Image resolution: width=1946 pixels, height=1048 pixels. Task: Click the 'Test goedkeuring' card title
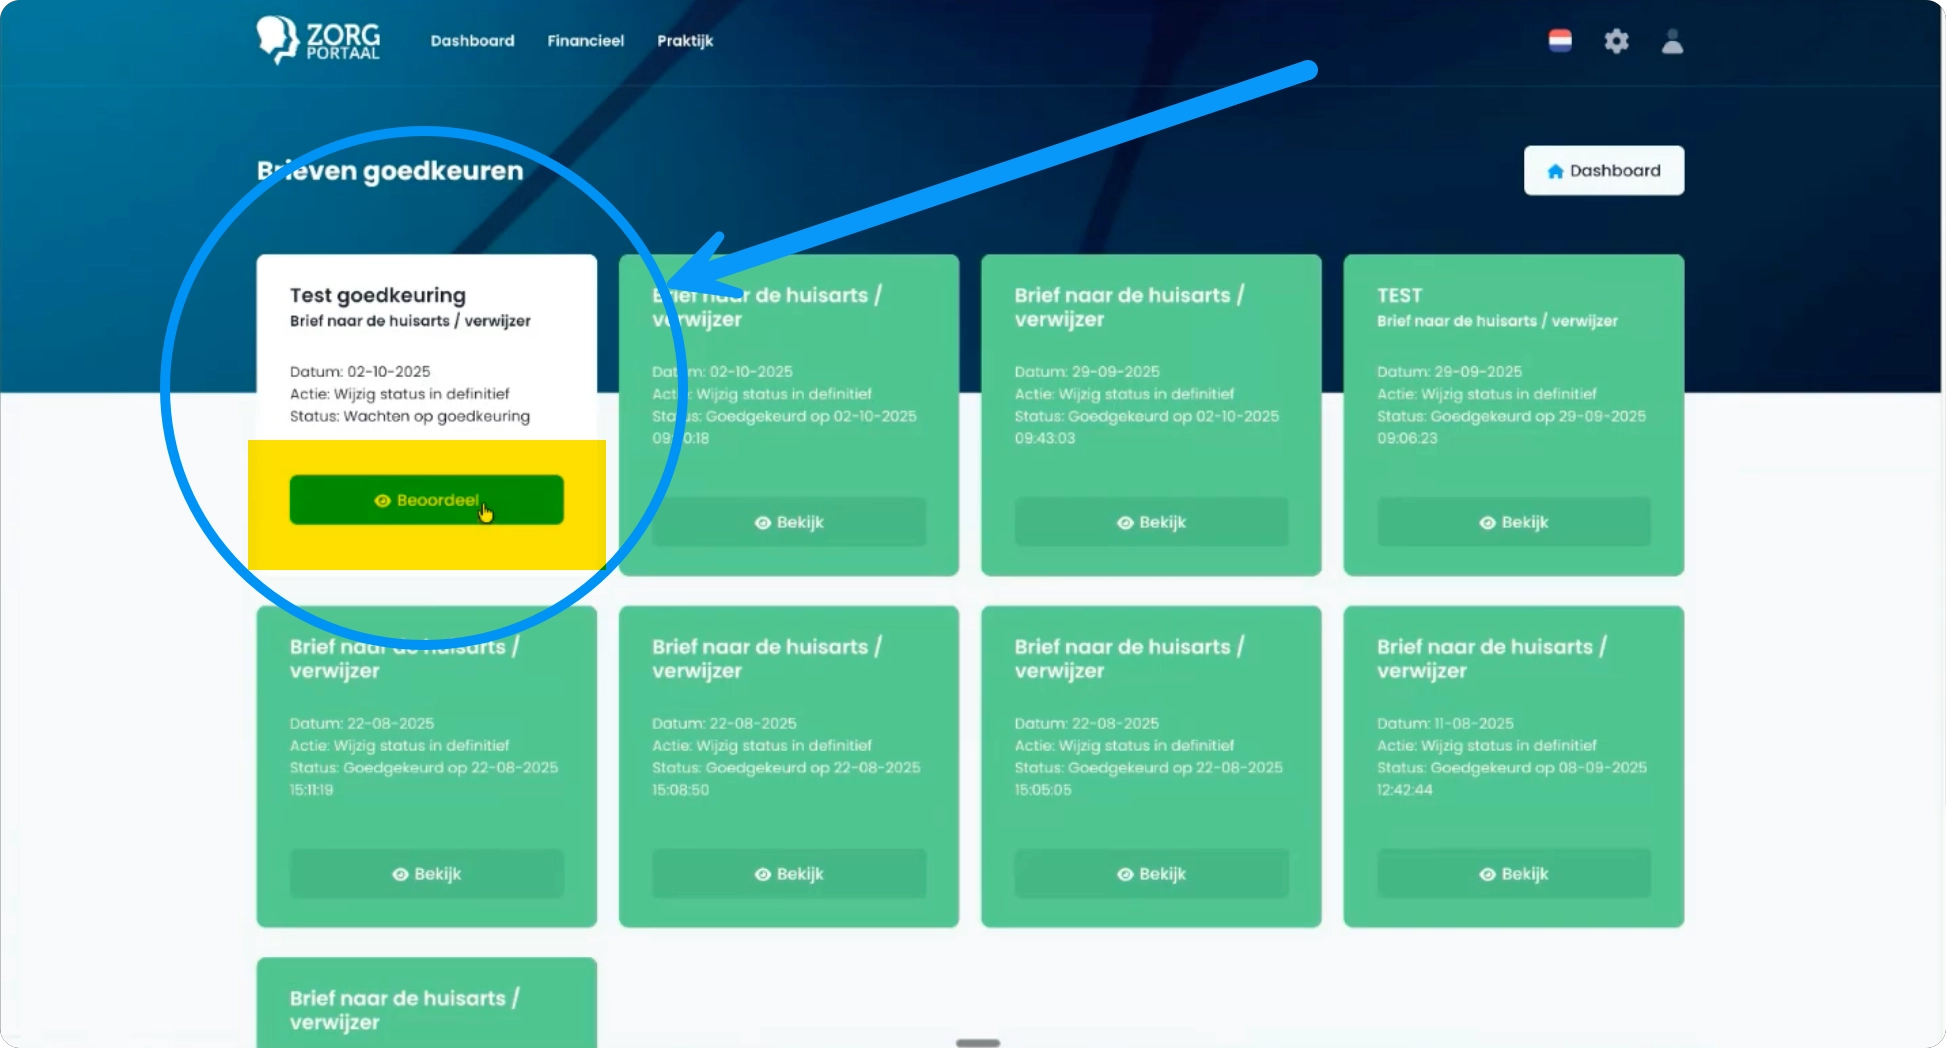click(x=378, y=295)
